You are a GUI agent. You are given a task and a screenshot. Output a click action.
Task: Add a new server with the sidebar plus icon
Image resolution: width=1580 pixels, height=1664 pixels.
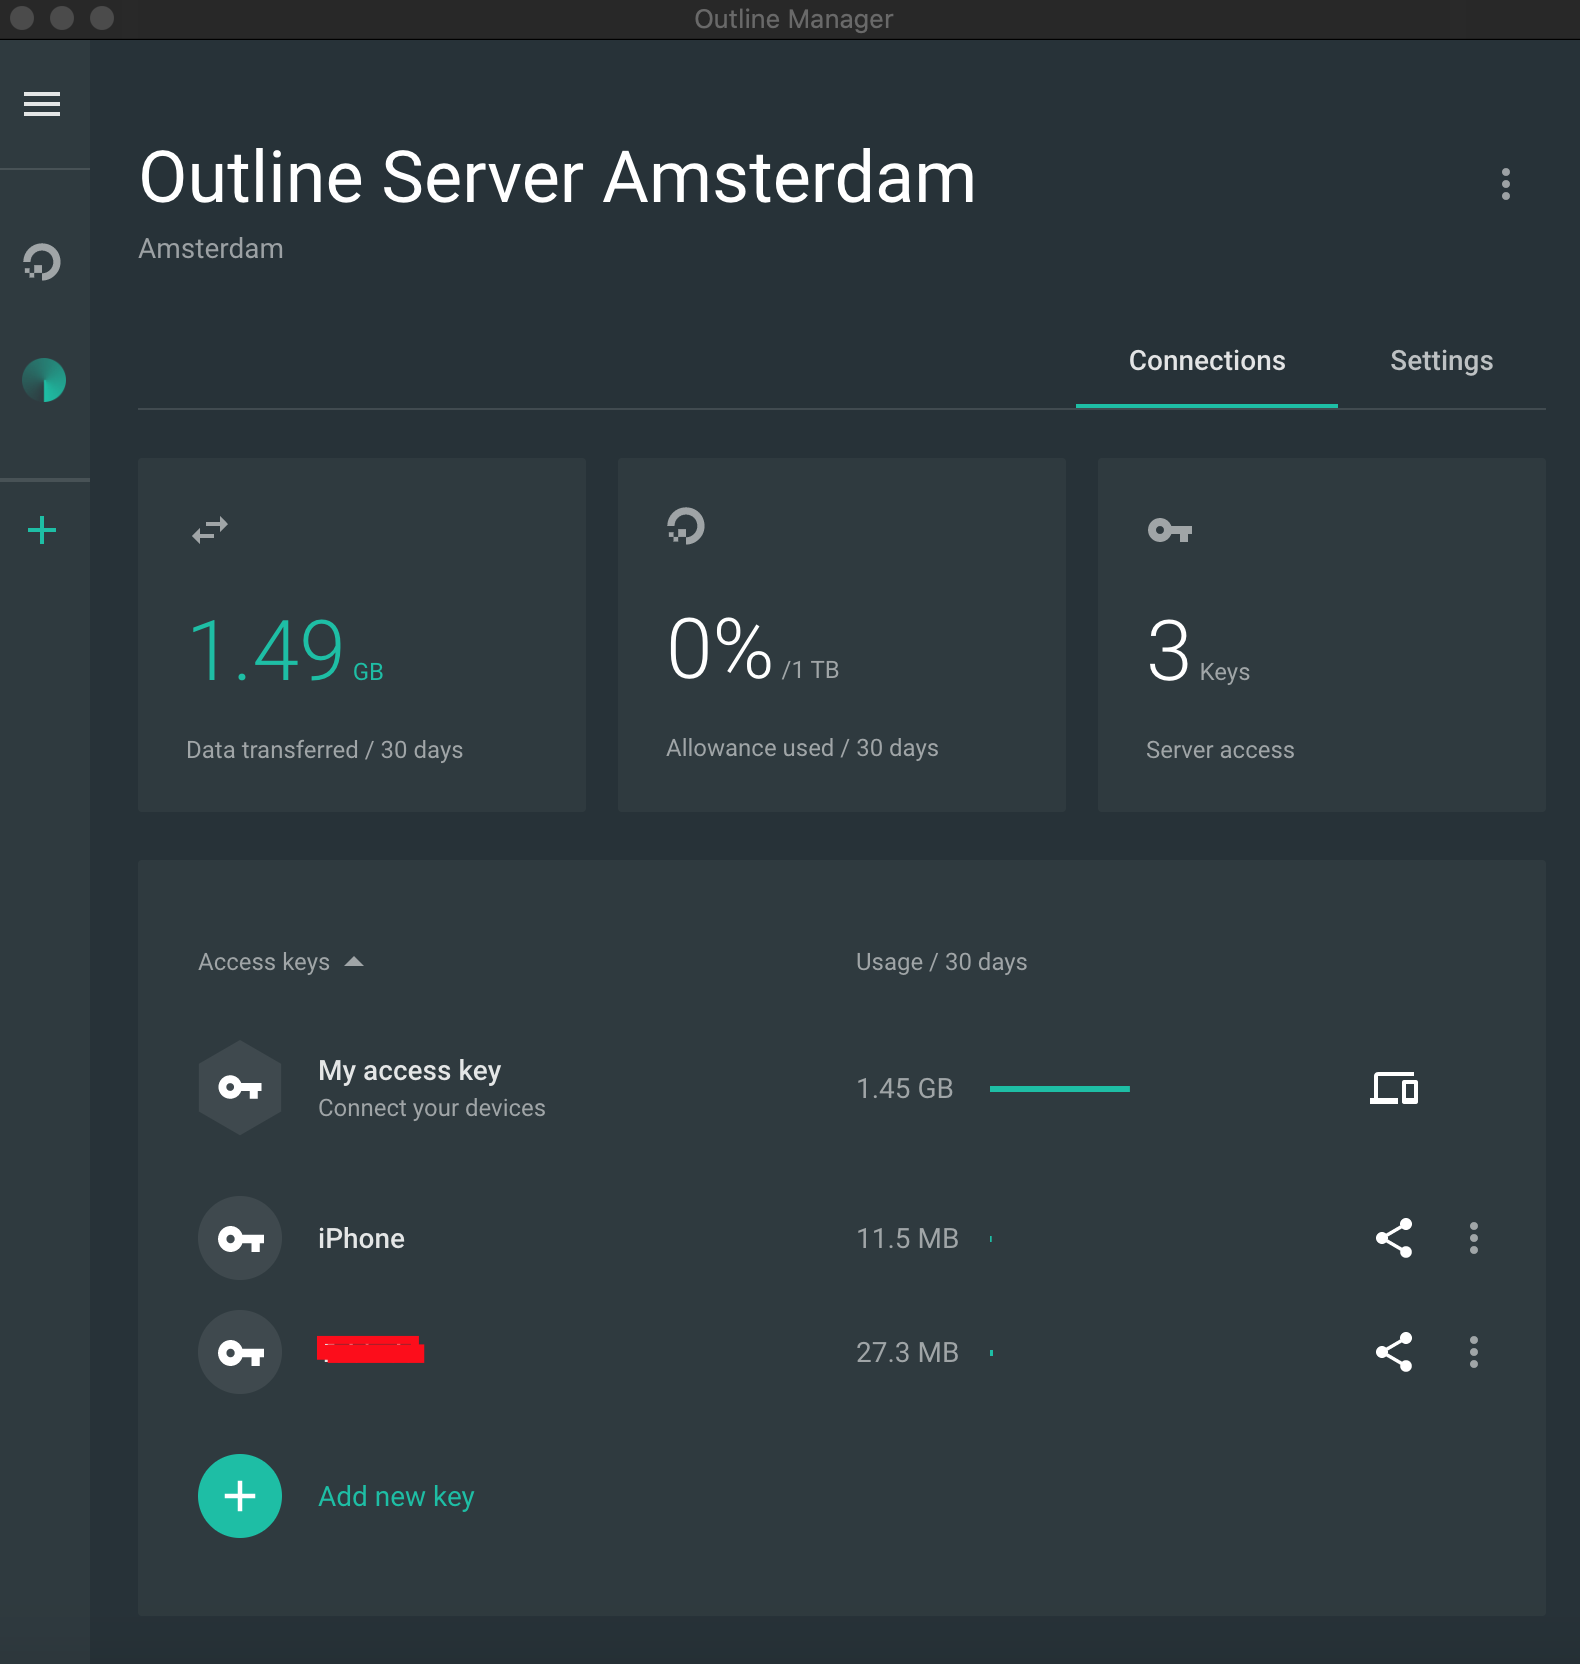(x=42, y=530)
